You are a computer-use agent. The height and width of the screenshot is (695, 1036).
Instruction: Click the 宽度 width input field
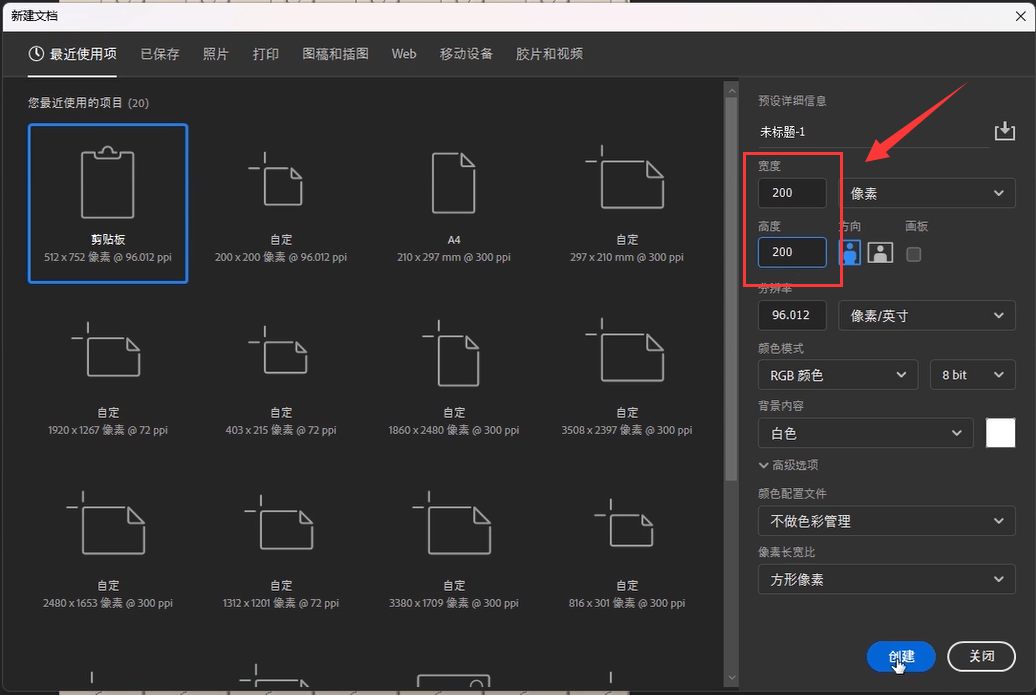(x=792, y=193)
